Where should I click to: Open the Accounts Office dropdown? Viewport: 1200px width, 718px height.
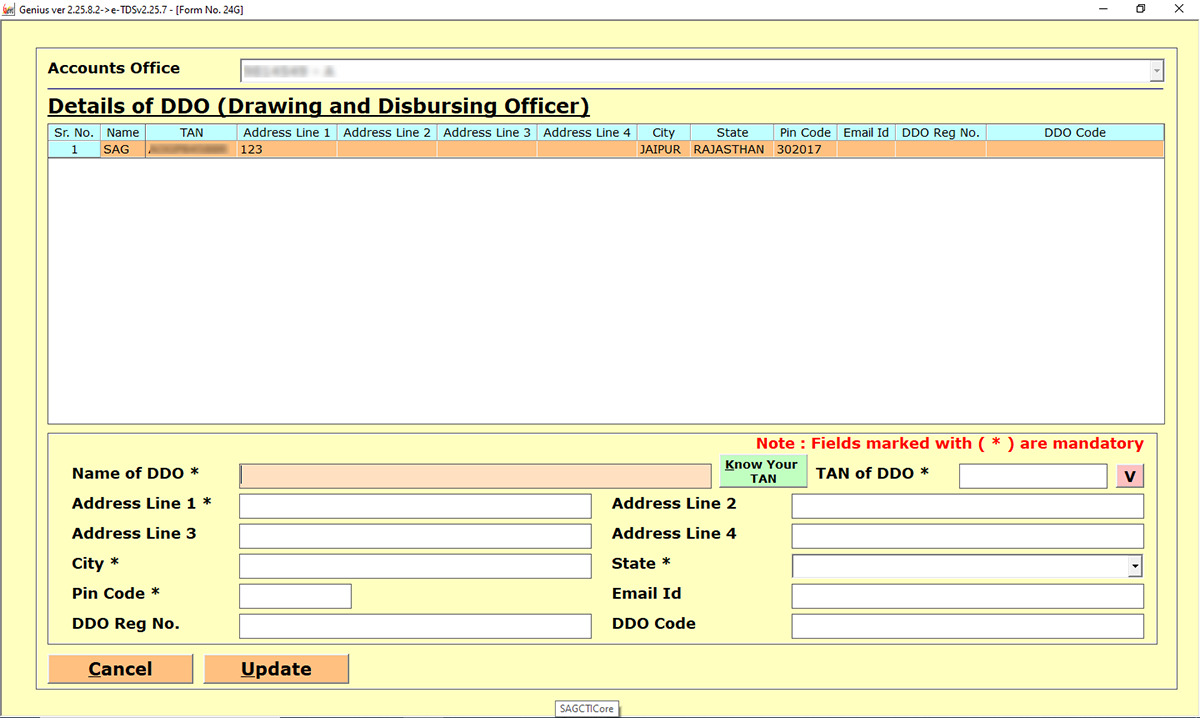click(1156, 71)
